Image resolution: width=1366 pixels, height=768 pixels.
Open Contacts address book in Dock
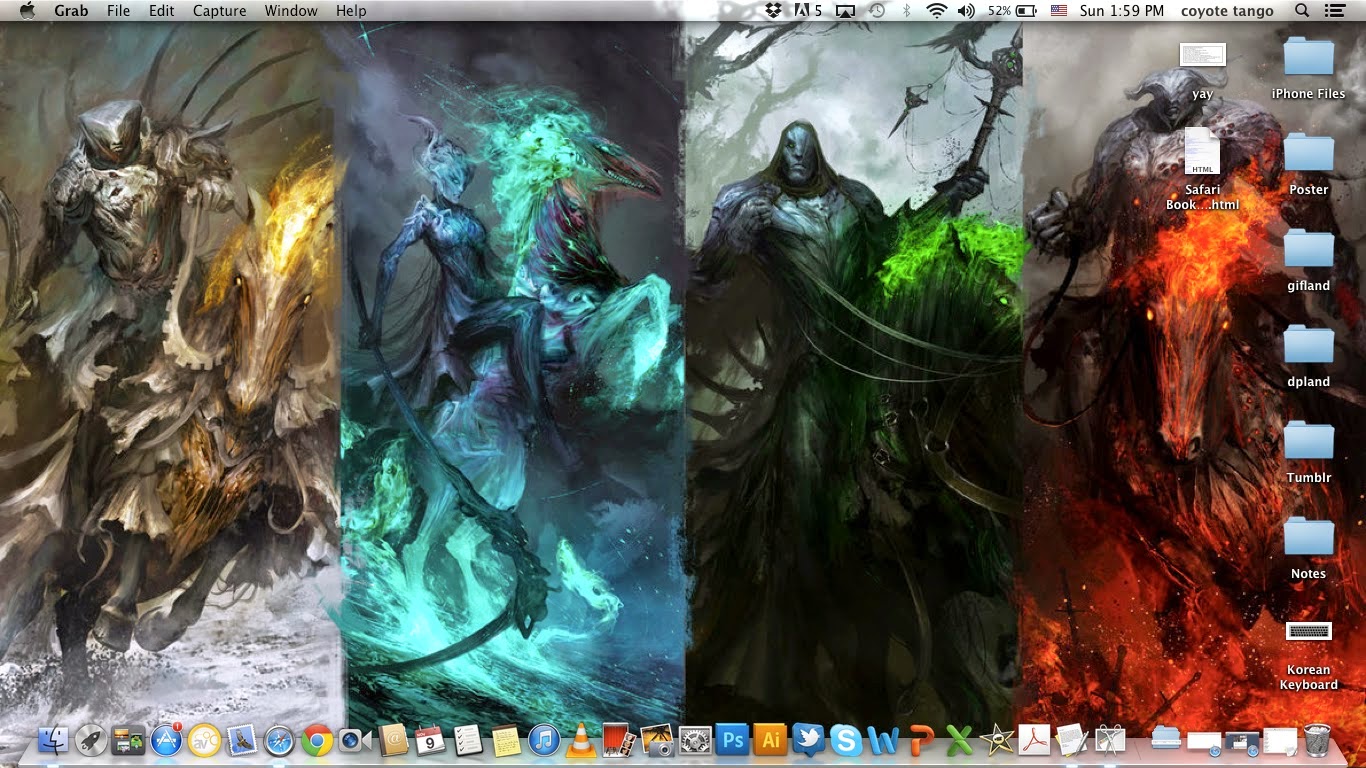coord(393,740)
